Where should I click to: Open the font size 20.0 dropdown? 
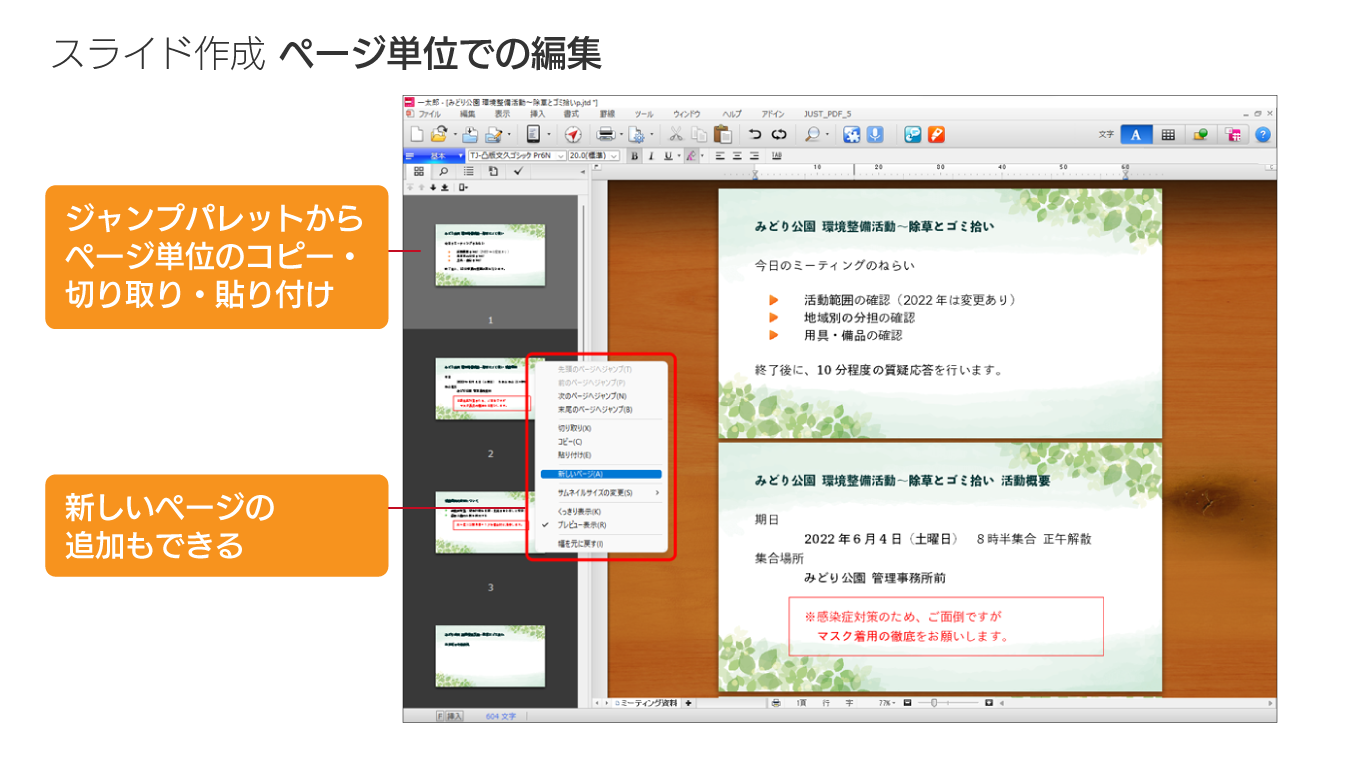tap(594, 156)
